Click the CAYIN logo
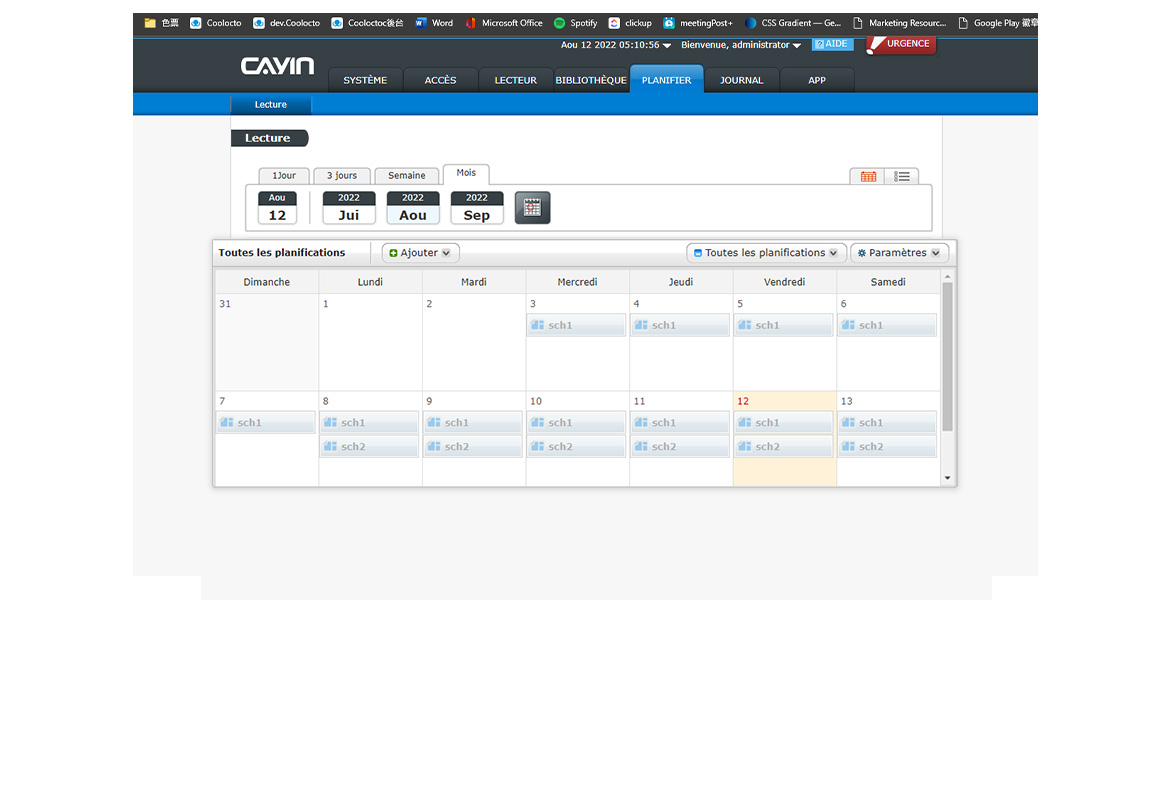The width and height of the screenshot is (1172, 810). click(x=277, y=67)
